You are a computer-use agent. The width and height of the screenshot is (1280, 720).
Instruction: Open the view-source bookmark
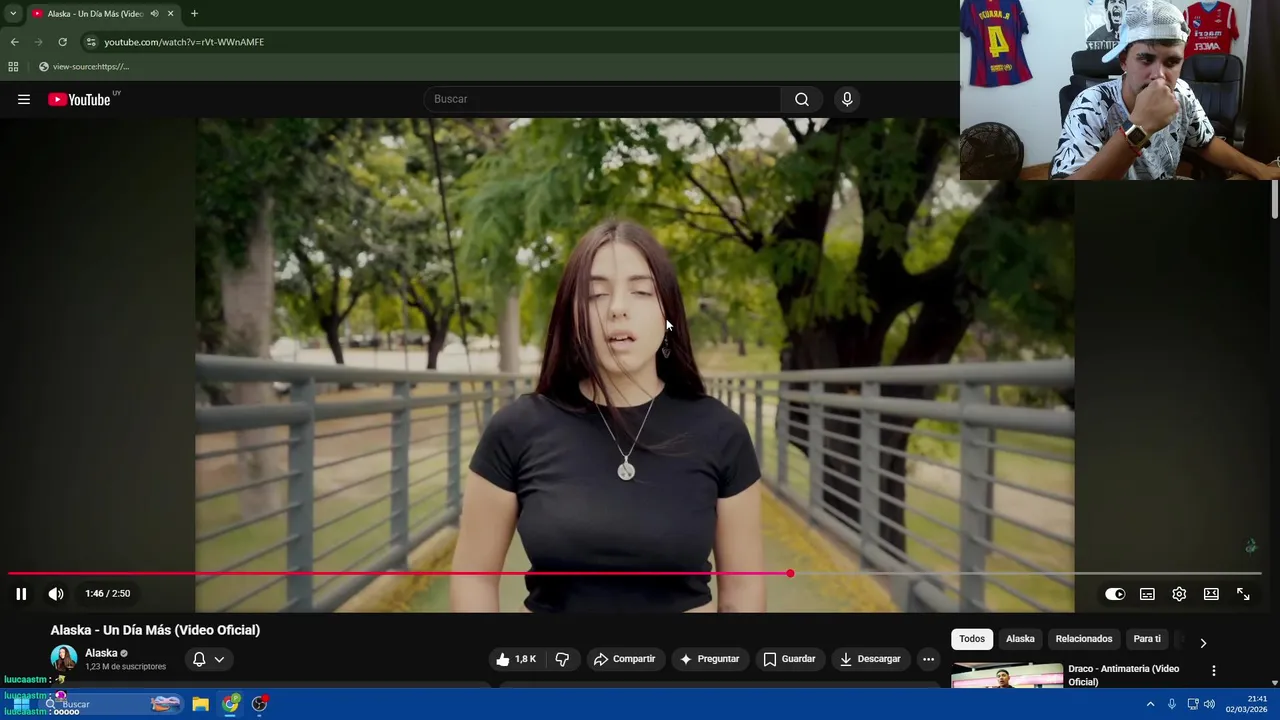tap(84, 67)
